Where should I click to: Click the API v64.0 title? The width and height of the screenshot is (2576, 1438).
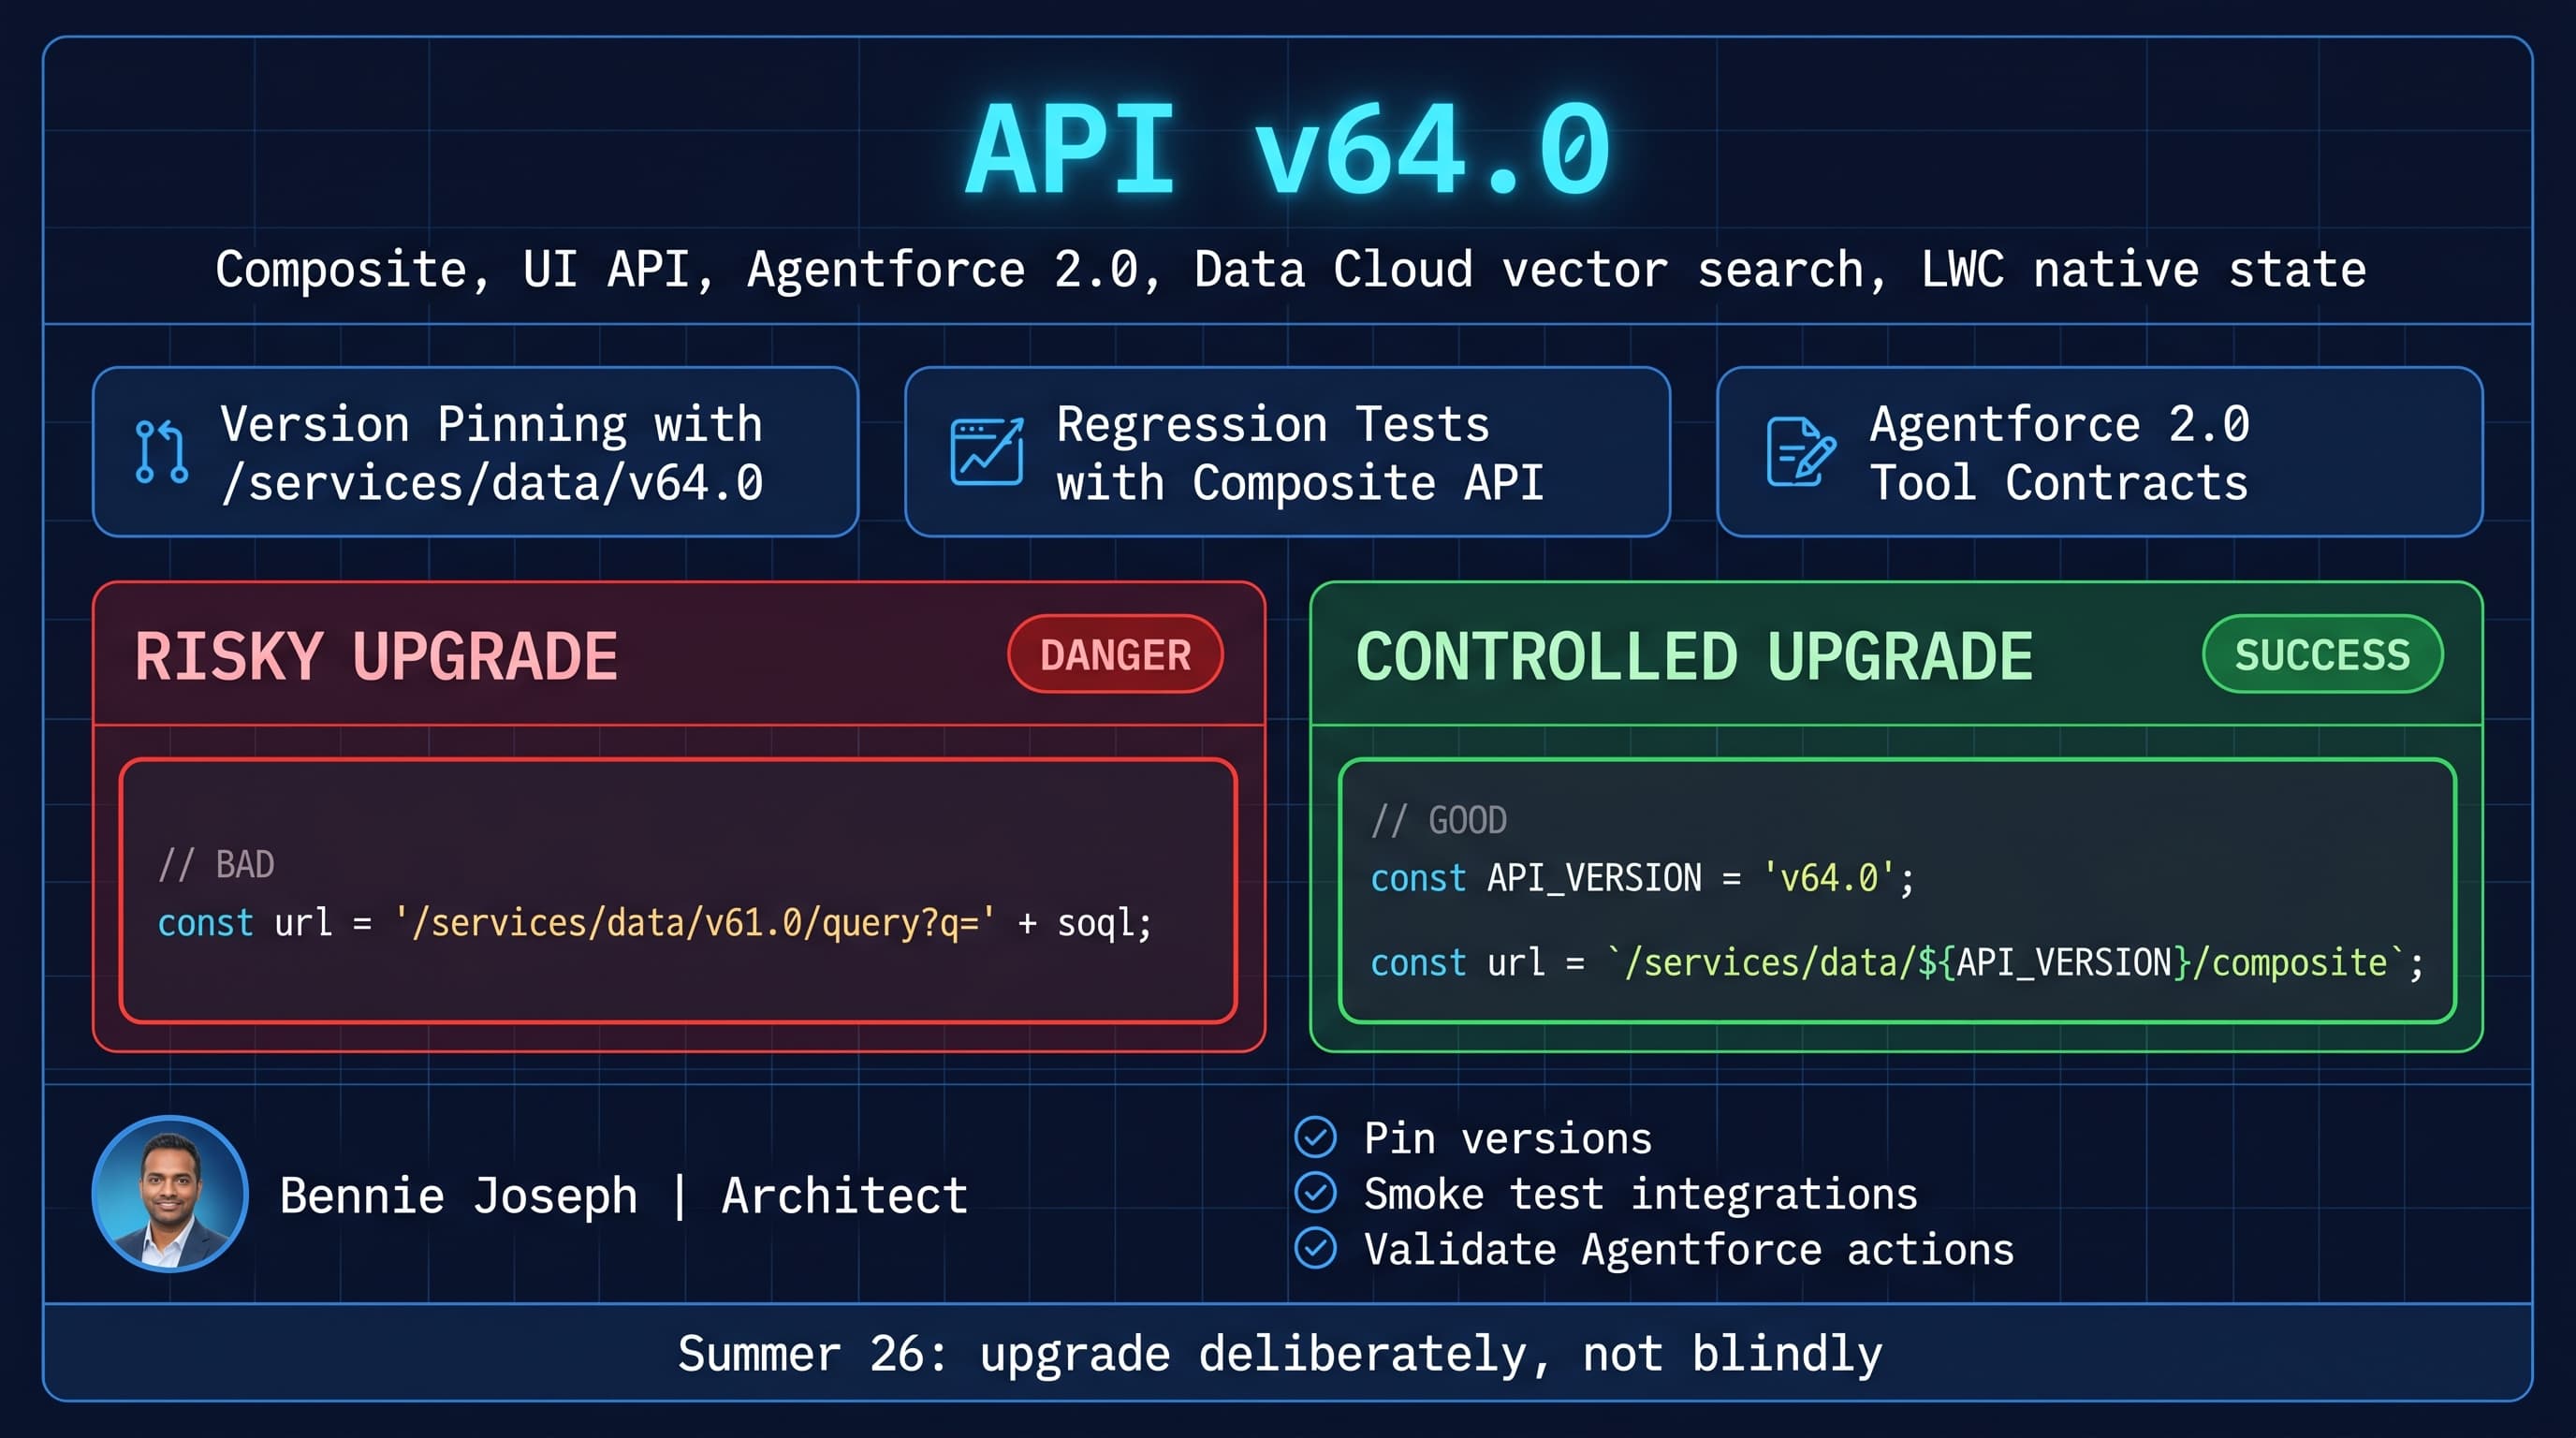click(x=1288, y=150)
